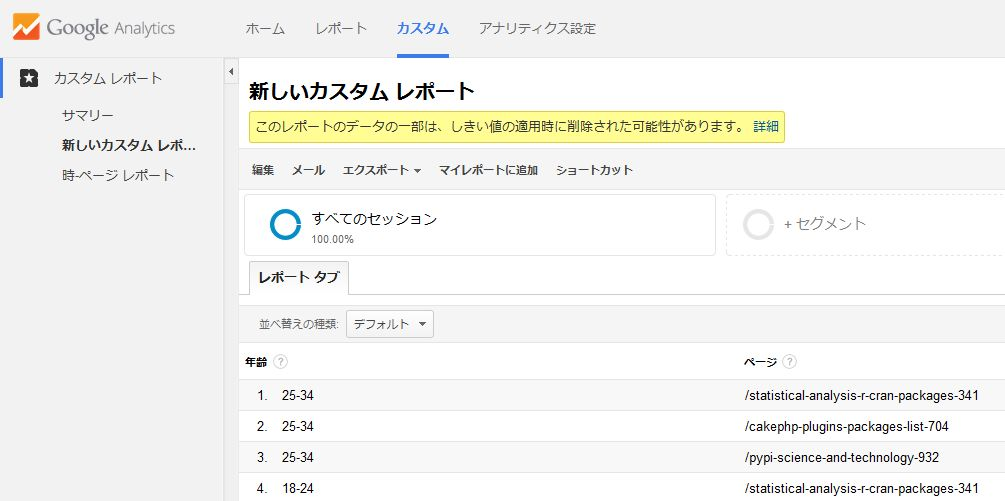The image size is (1005, 501).
Task: Open the エクスポート dropdown menu
Action: (381, 170)
